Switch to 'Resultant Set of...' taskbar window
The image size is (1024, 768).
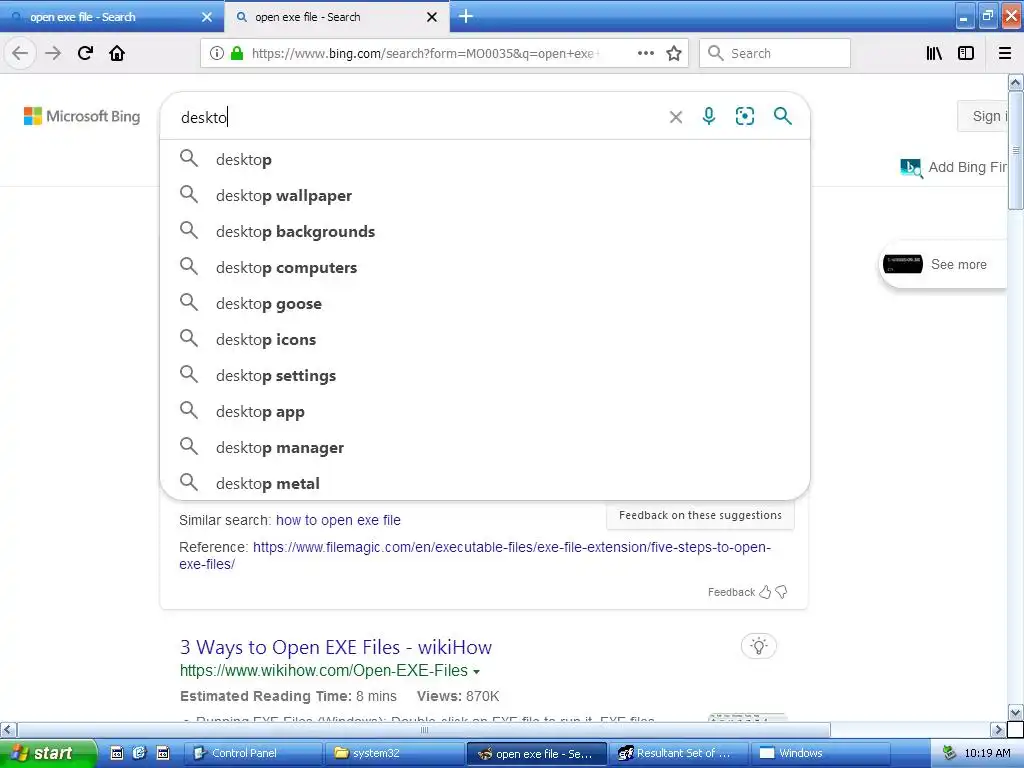(x=677, y=753)
